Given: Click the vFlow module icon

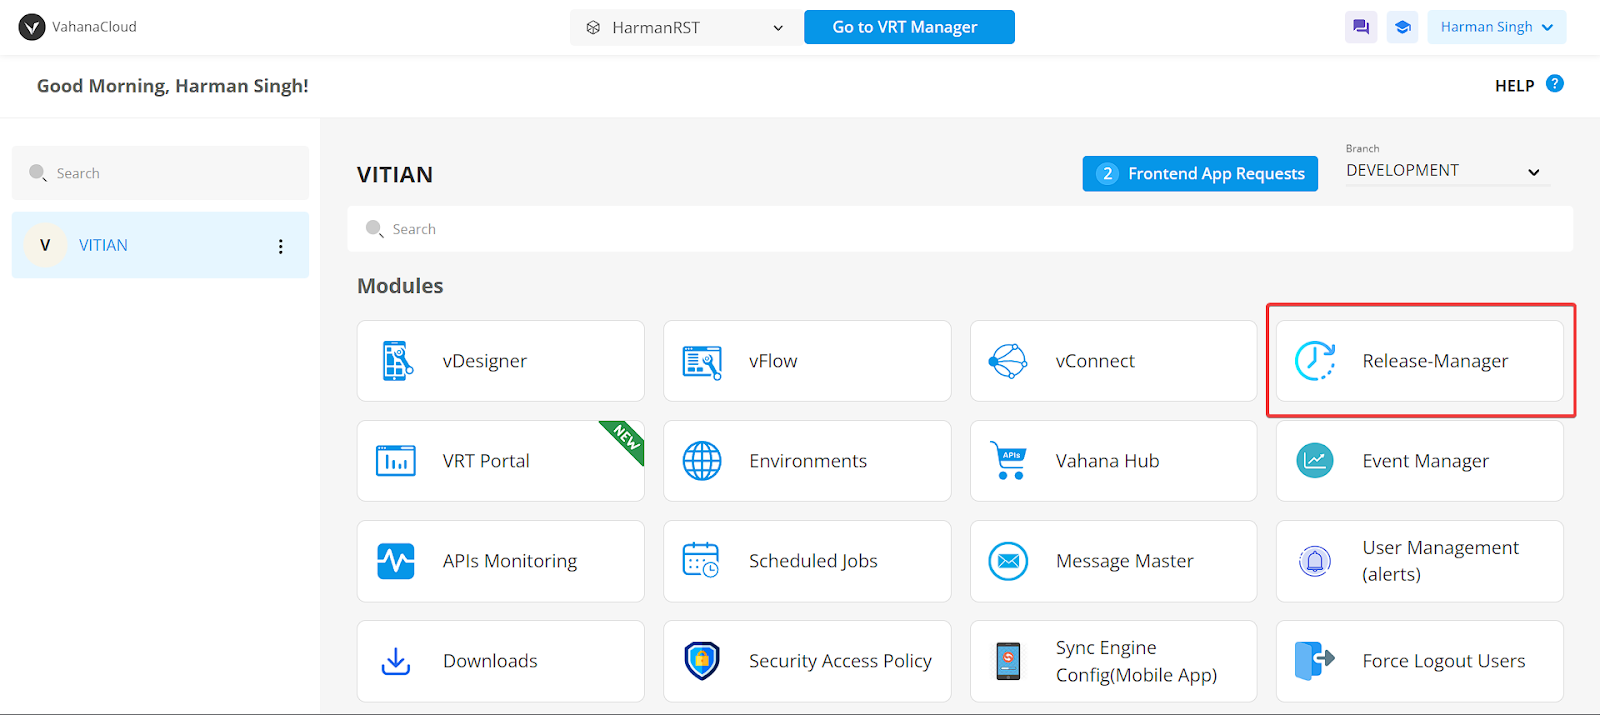Looking at the screenshot, I should tap(702, 361).
